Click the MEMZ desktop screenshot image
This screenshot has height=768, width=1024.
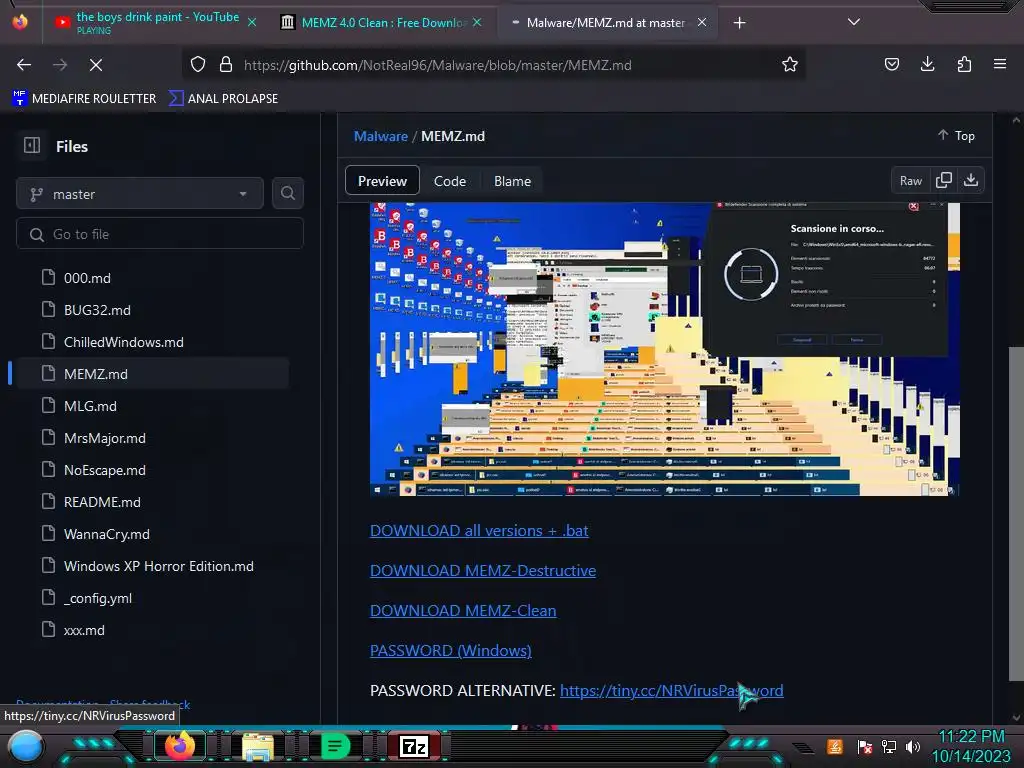point(665,349)
